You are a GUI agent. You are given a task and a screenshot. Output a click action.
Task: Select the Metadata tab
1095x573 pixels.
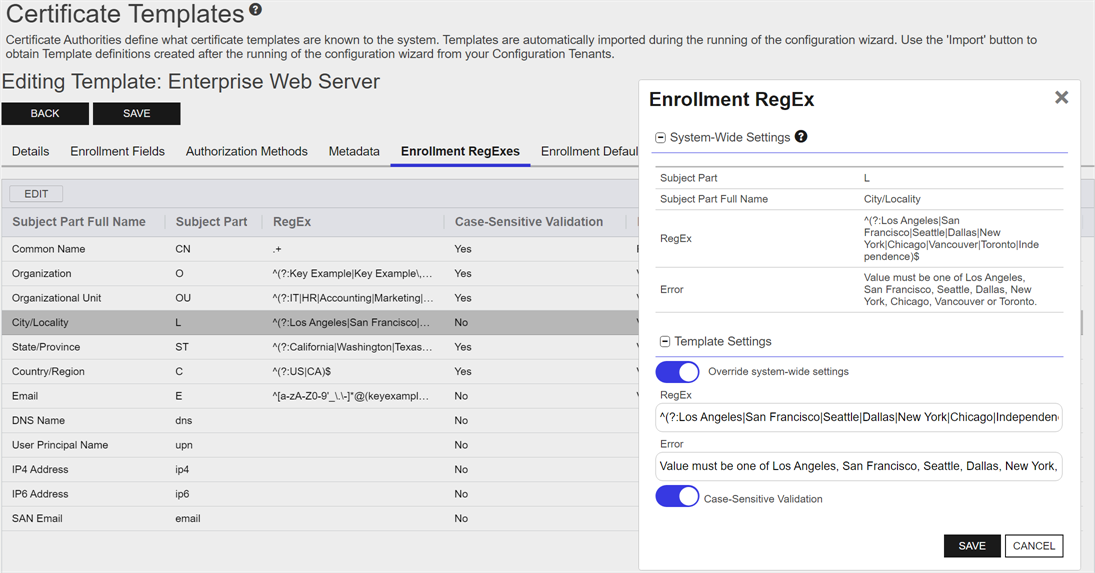click(x=354, y=152)
